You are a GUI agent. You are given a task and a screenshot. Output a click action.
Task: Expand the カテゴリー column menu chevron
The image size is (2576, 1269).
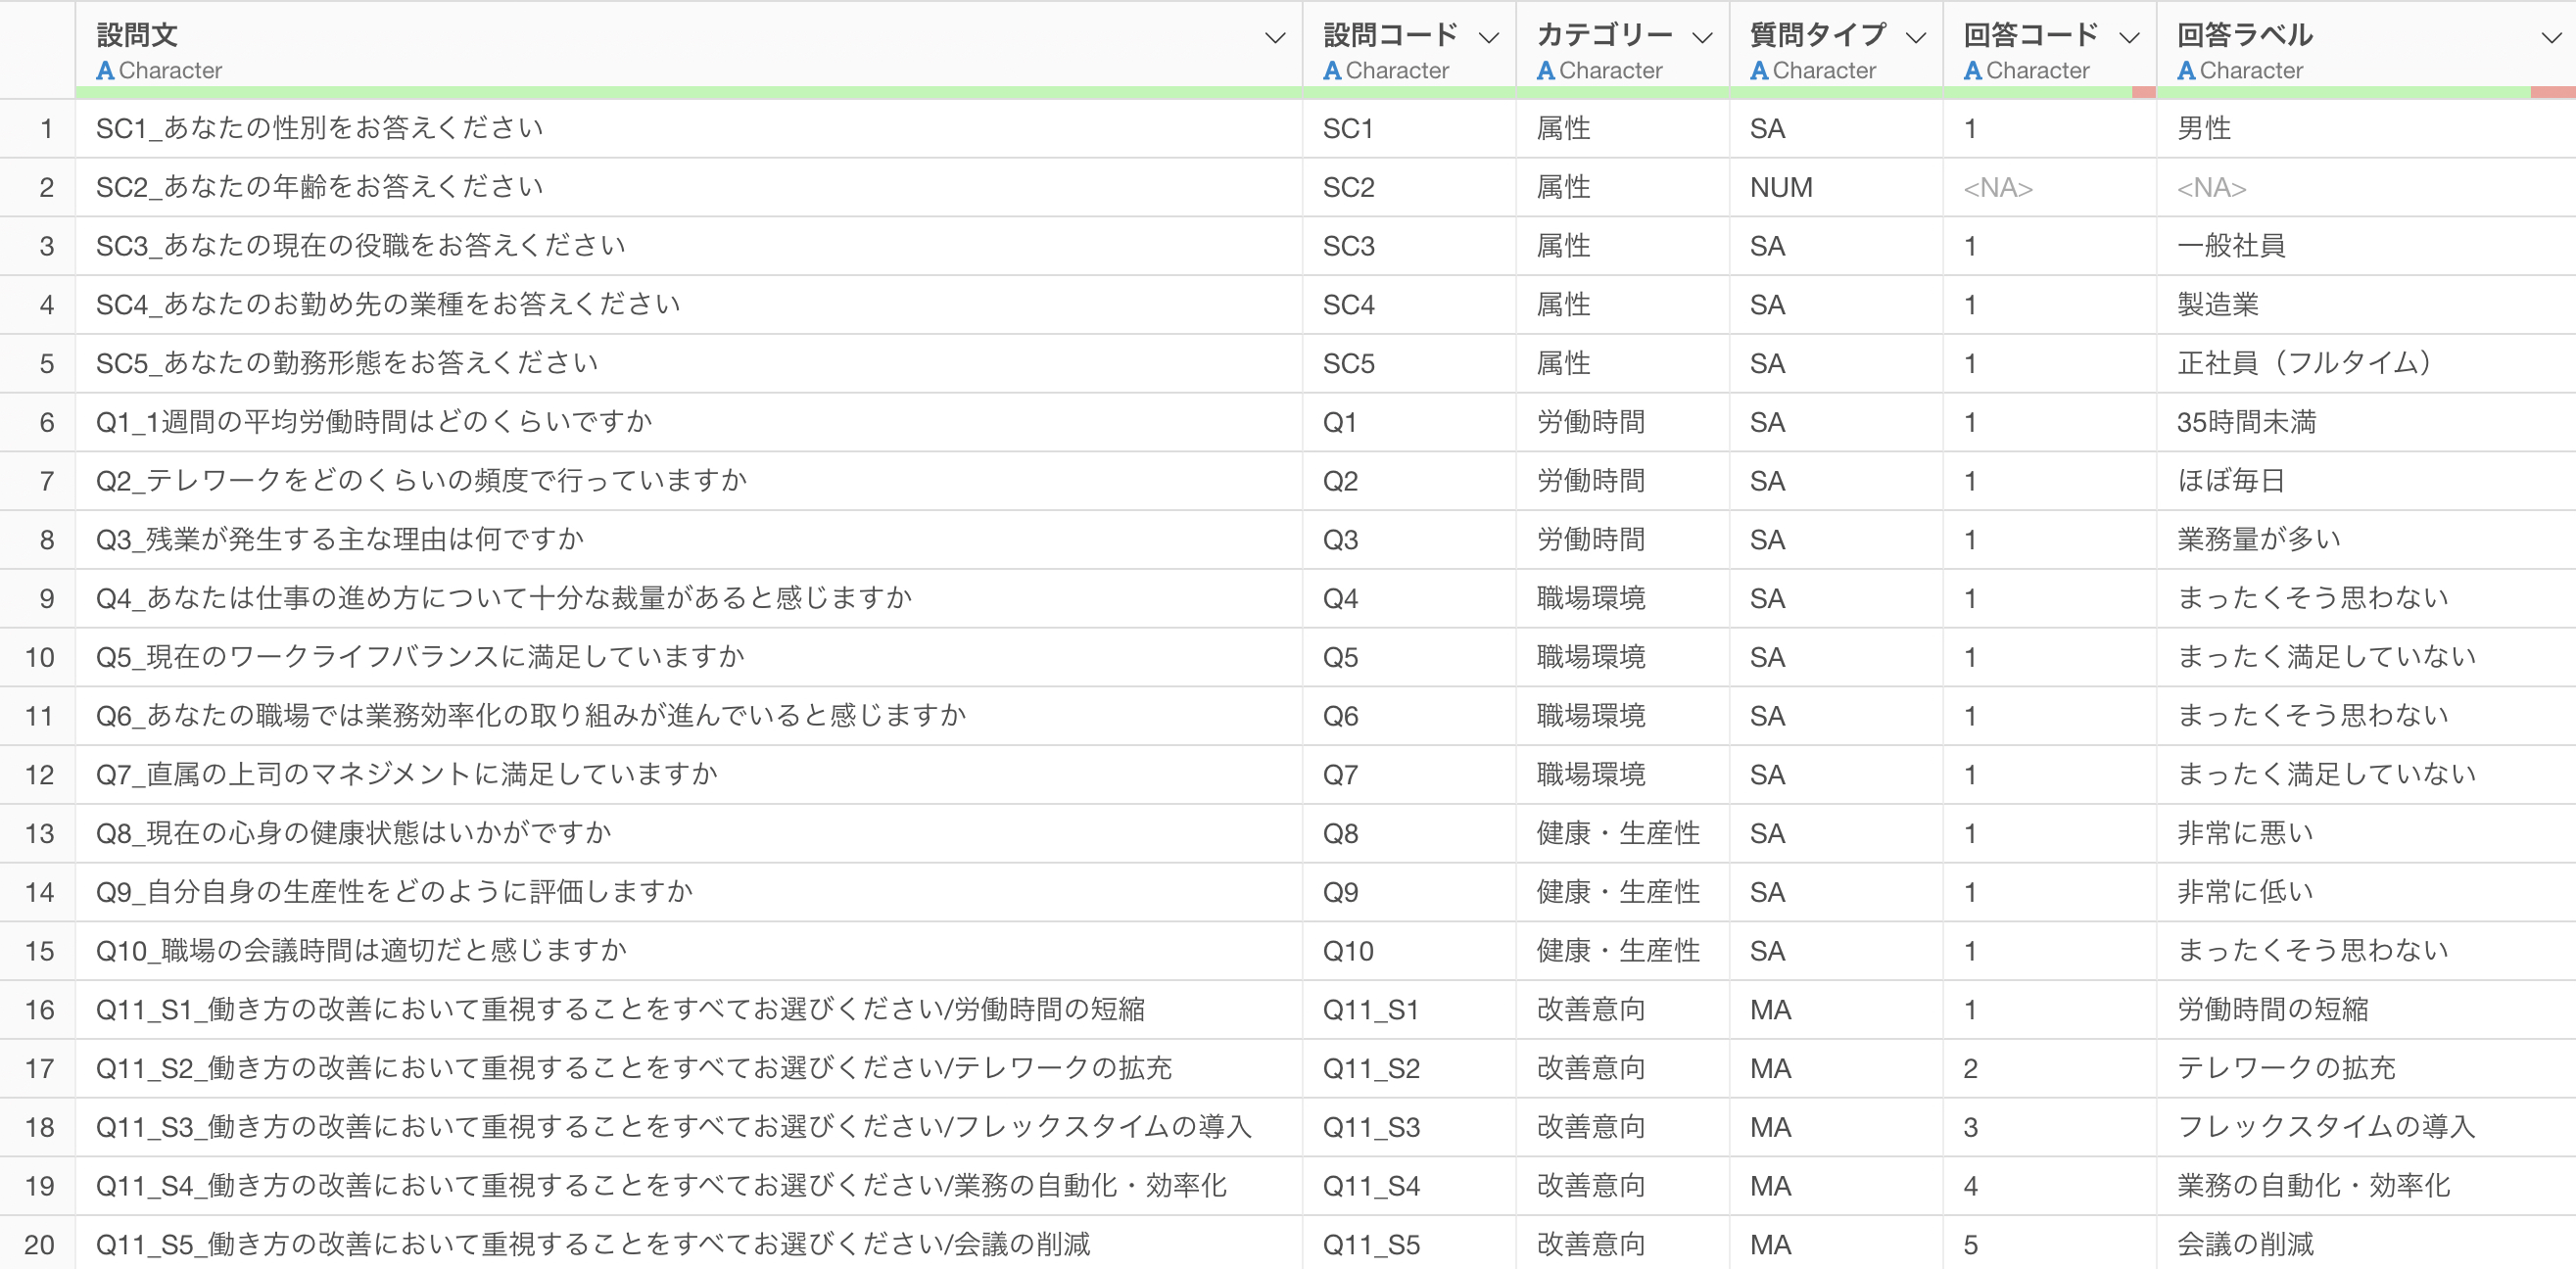point(1702,38)
